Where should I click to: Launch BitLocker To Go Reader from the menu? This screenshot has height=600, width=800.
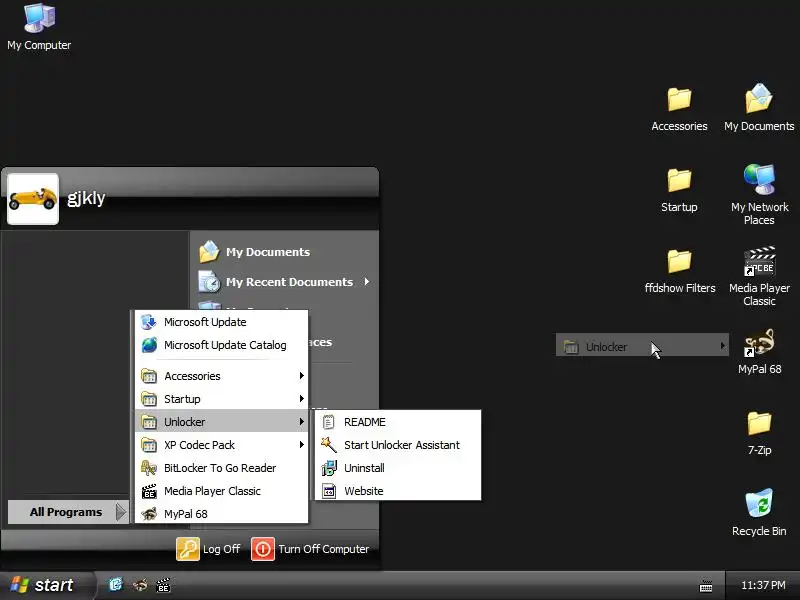point(221,468)
